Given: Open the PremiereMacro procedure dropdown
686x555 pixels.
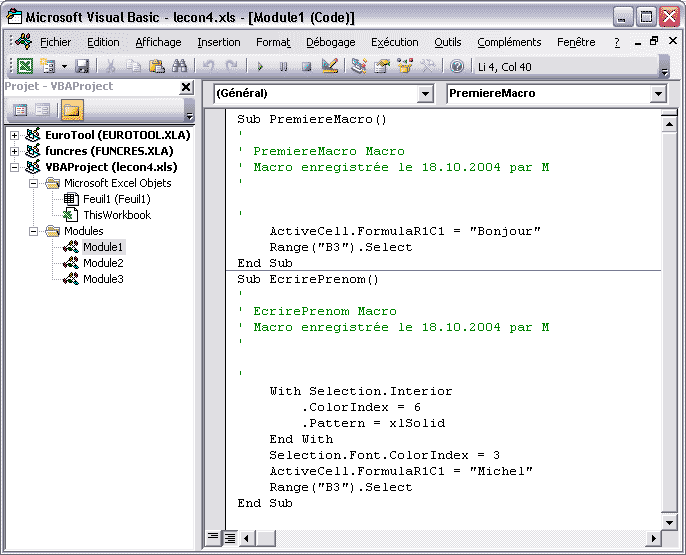Looking at the screenshot, I should pos(658,94).
